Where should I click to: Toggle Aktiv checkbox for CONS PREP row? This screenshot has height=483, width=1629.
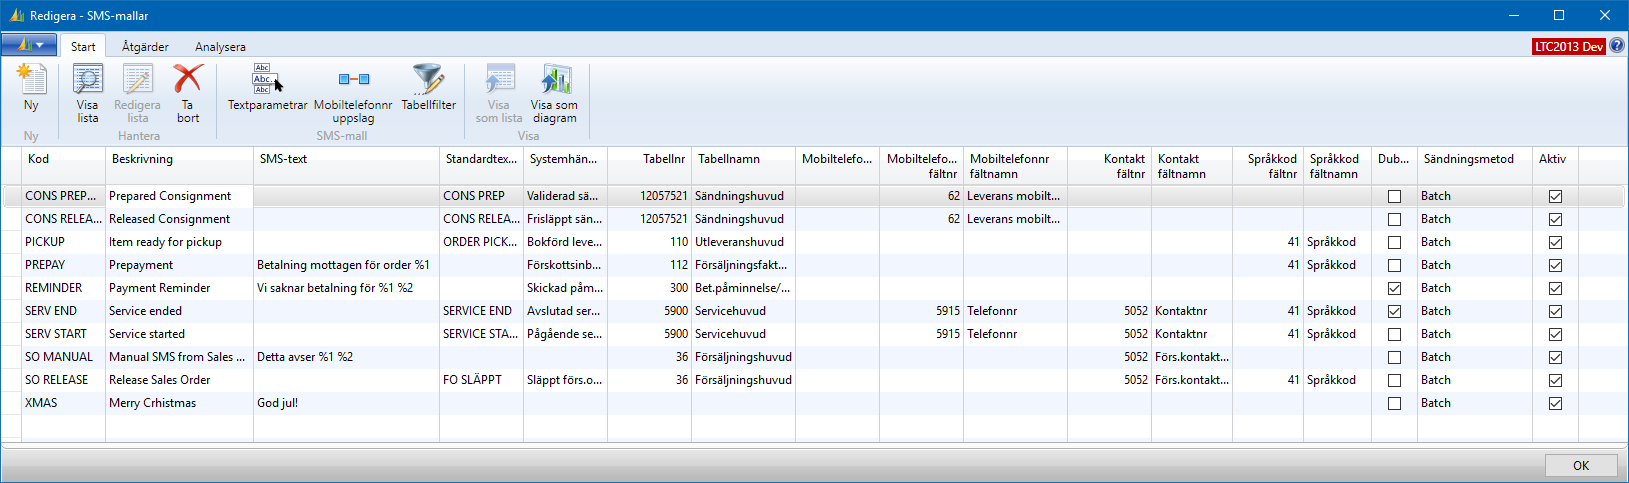(x=1555, y=196)
